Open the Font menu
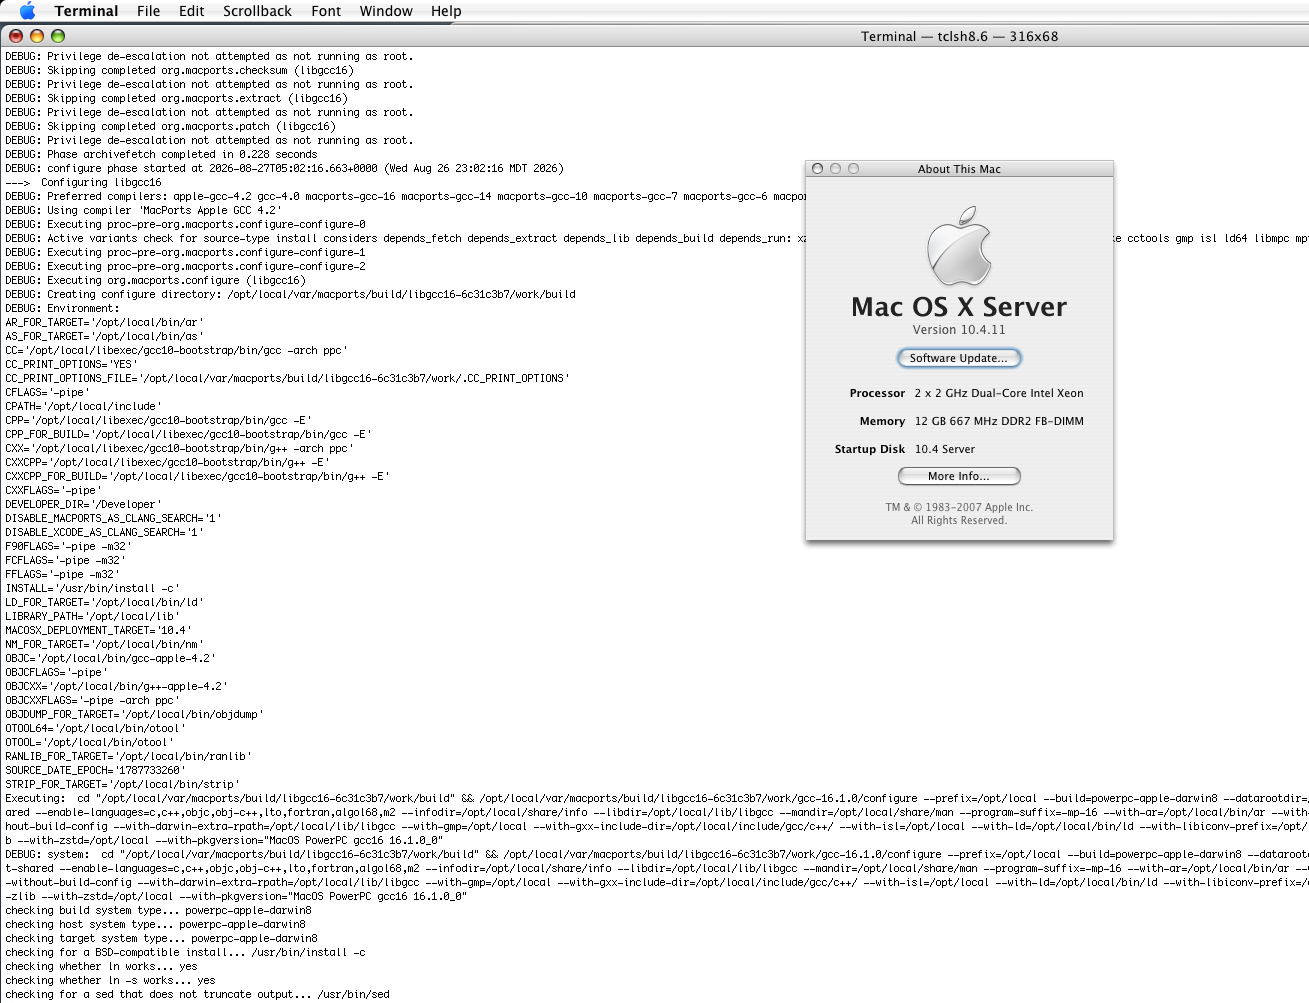This screenshot has width=1309, height=1003. point(326,11)
